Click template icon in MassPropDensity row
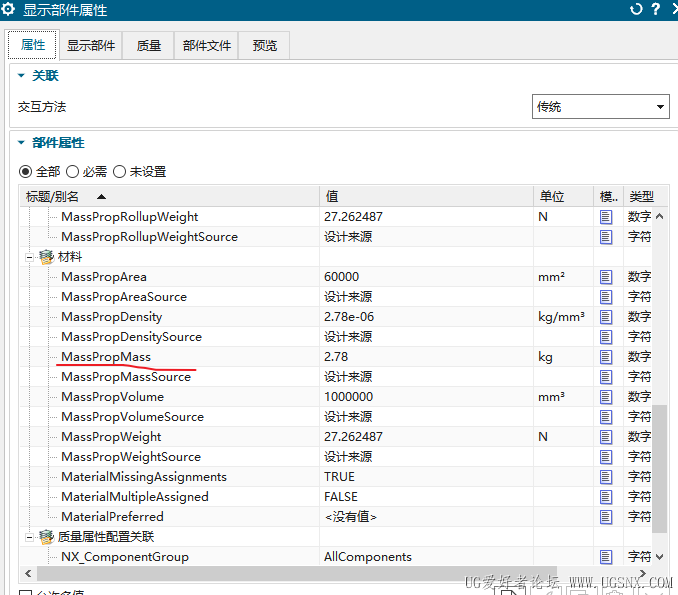The image size is (678, 595). [x=606, y=317]
